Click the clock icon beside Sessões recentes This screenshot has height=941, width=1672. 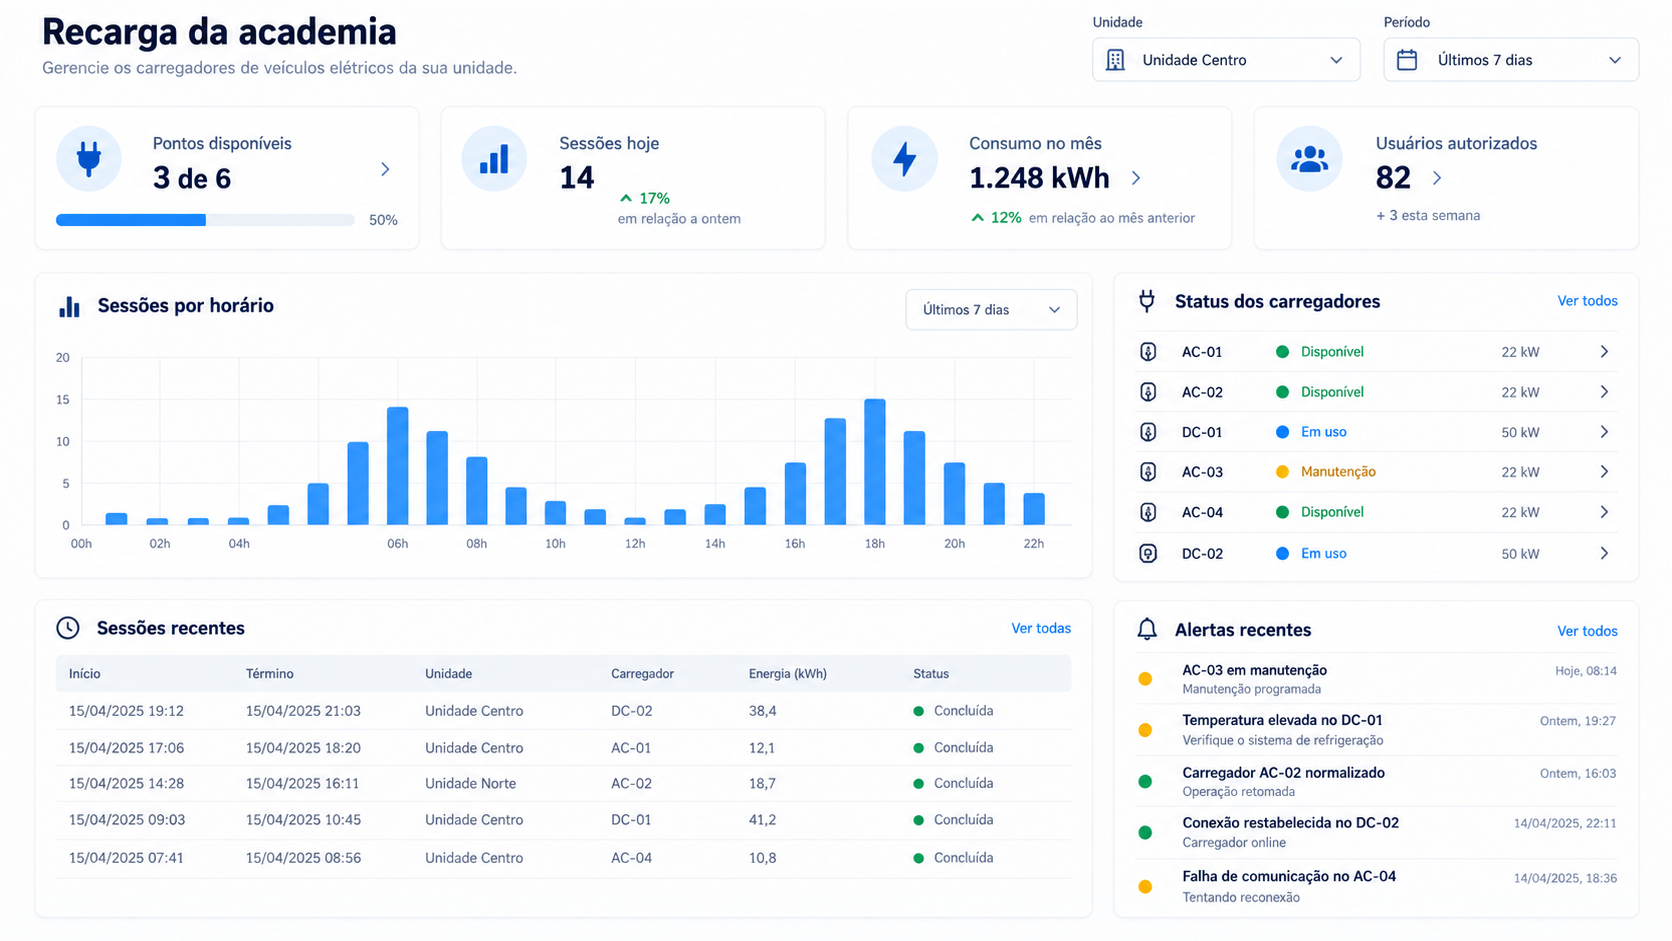point(68,628)
